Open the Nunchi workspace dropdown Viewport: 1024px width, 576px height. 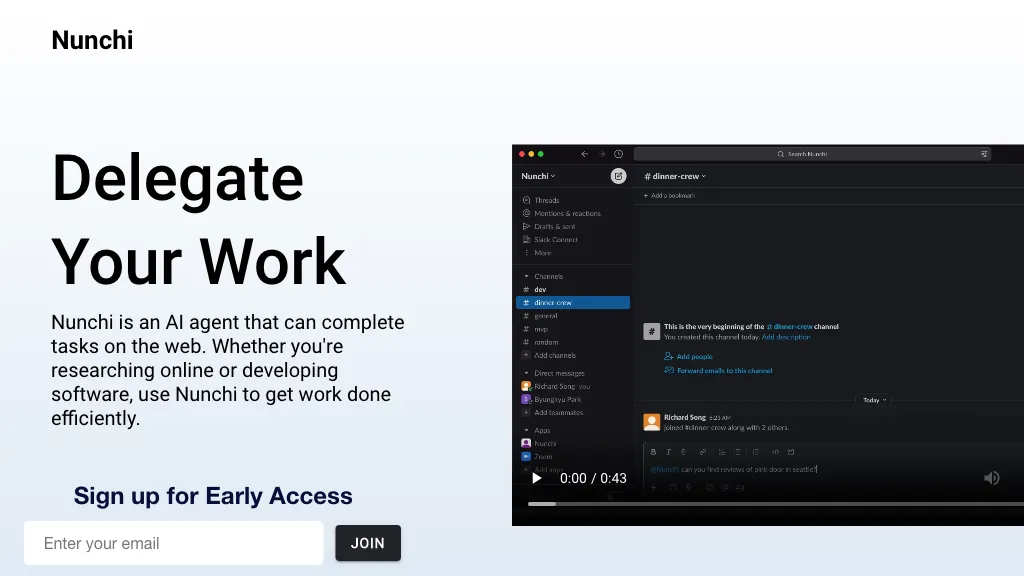(x=538, y=176)
